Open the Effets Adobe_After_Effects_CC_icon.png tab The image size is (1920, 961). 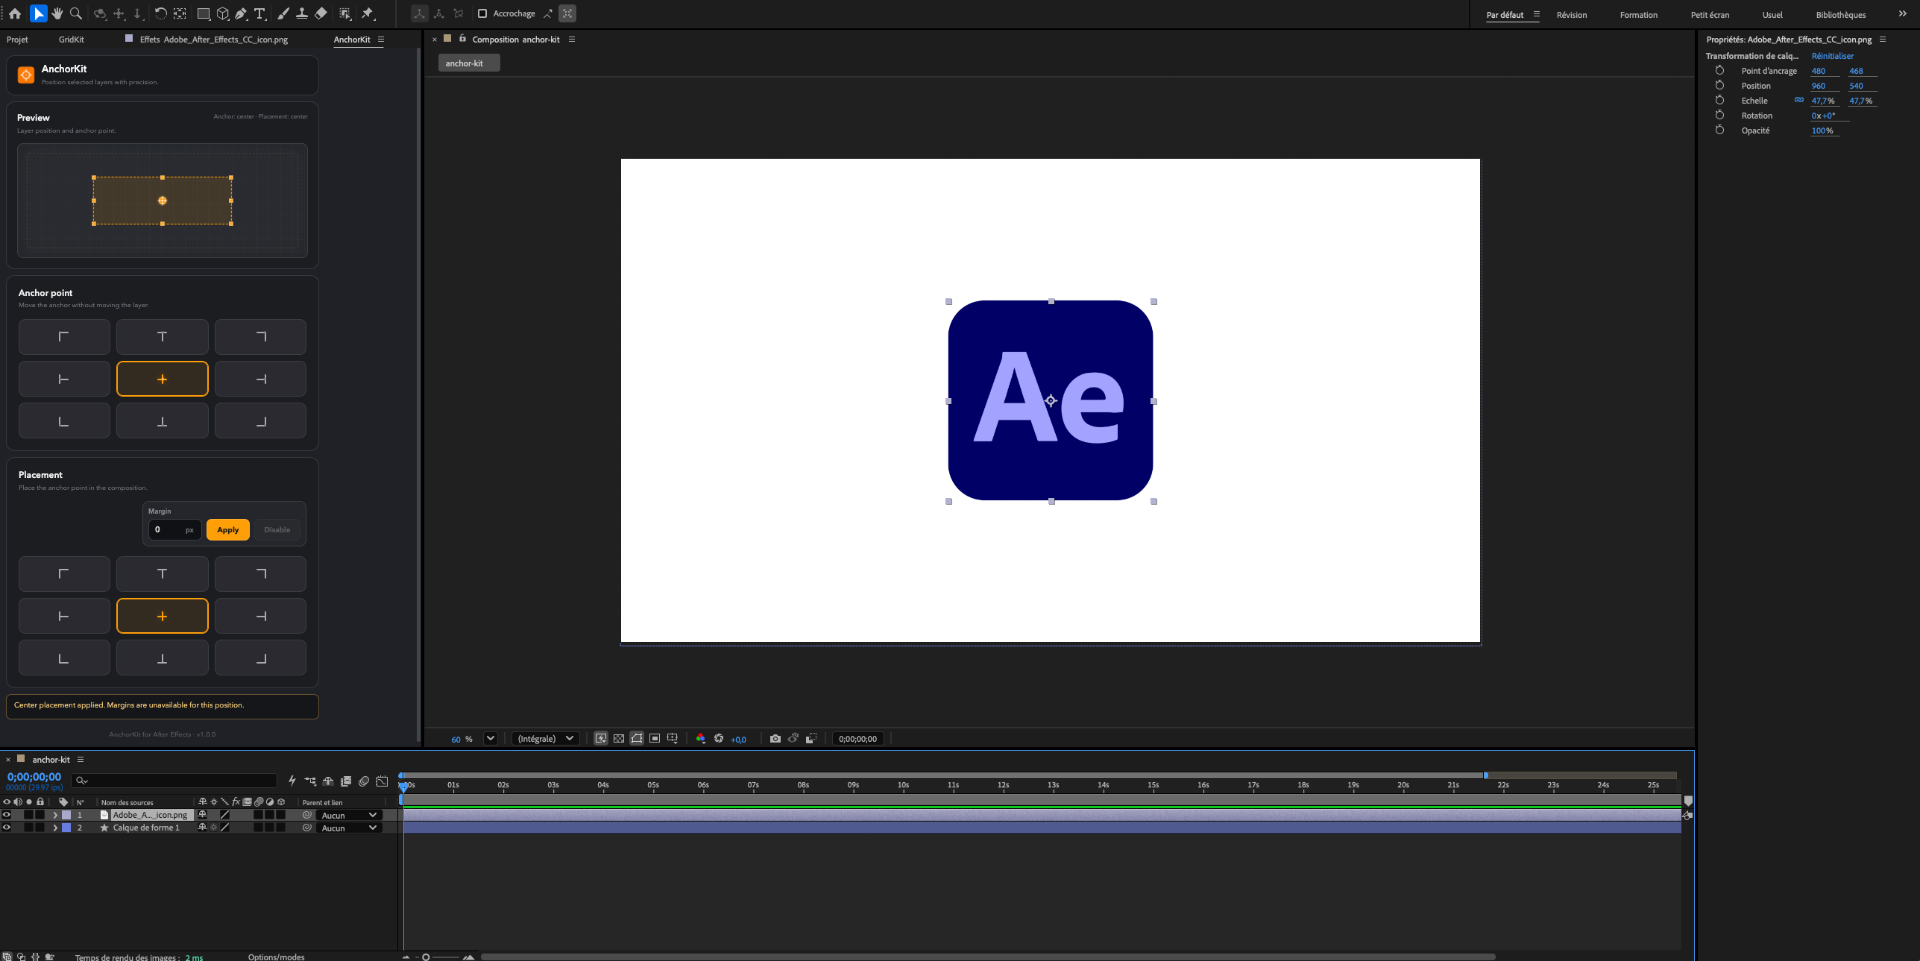(x=214, y=40)
